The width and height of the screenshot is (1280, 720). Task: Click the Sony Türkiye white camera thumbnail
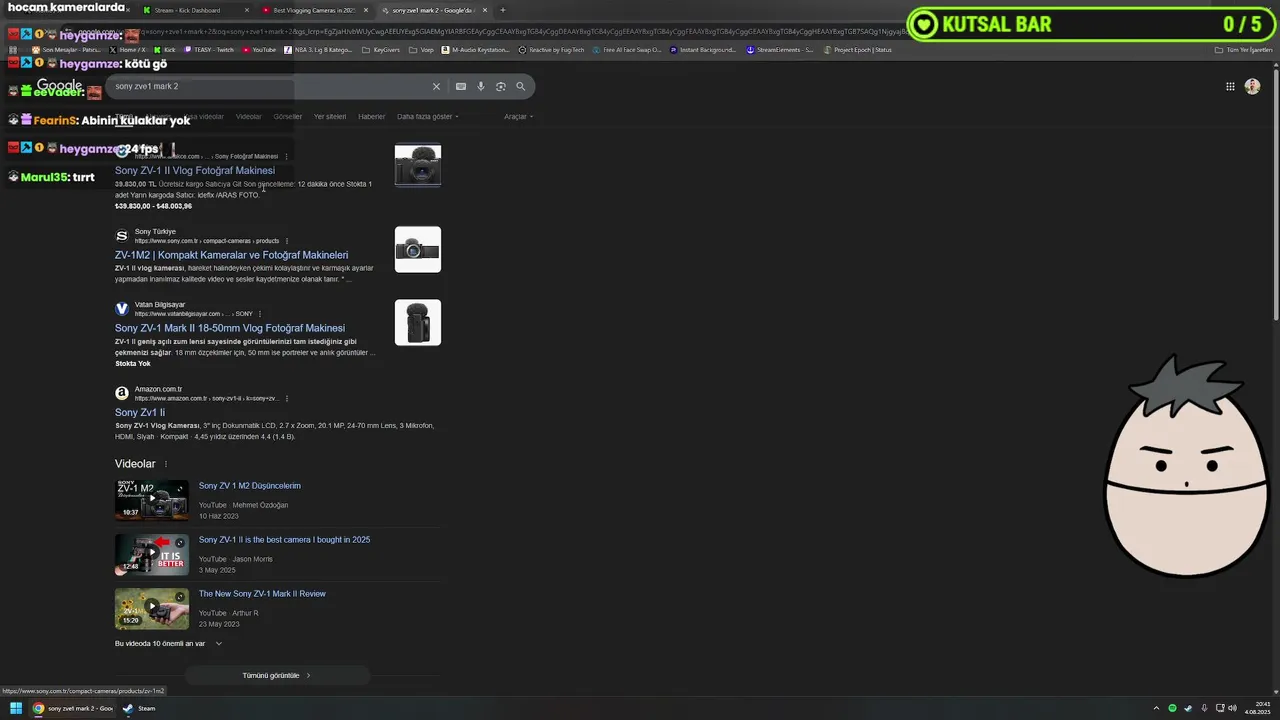[x=418, y=249]
